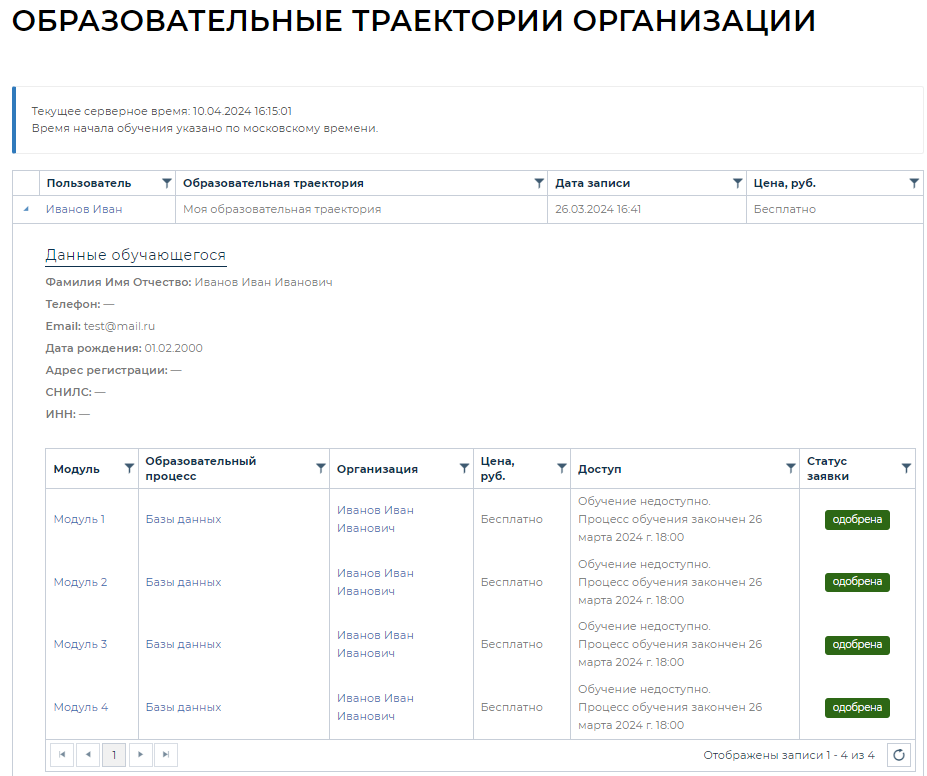Screen dimensions: 927x776
Task: Open filter on top Цена, руб. column
Action: point(913,184)
